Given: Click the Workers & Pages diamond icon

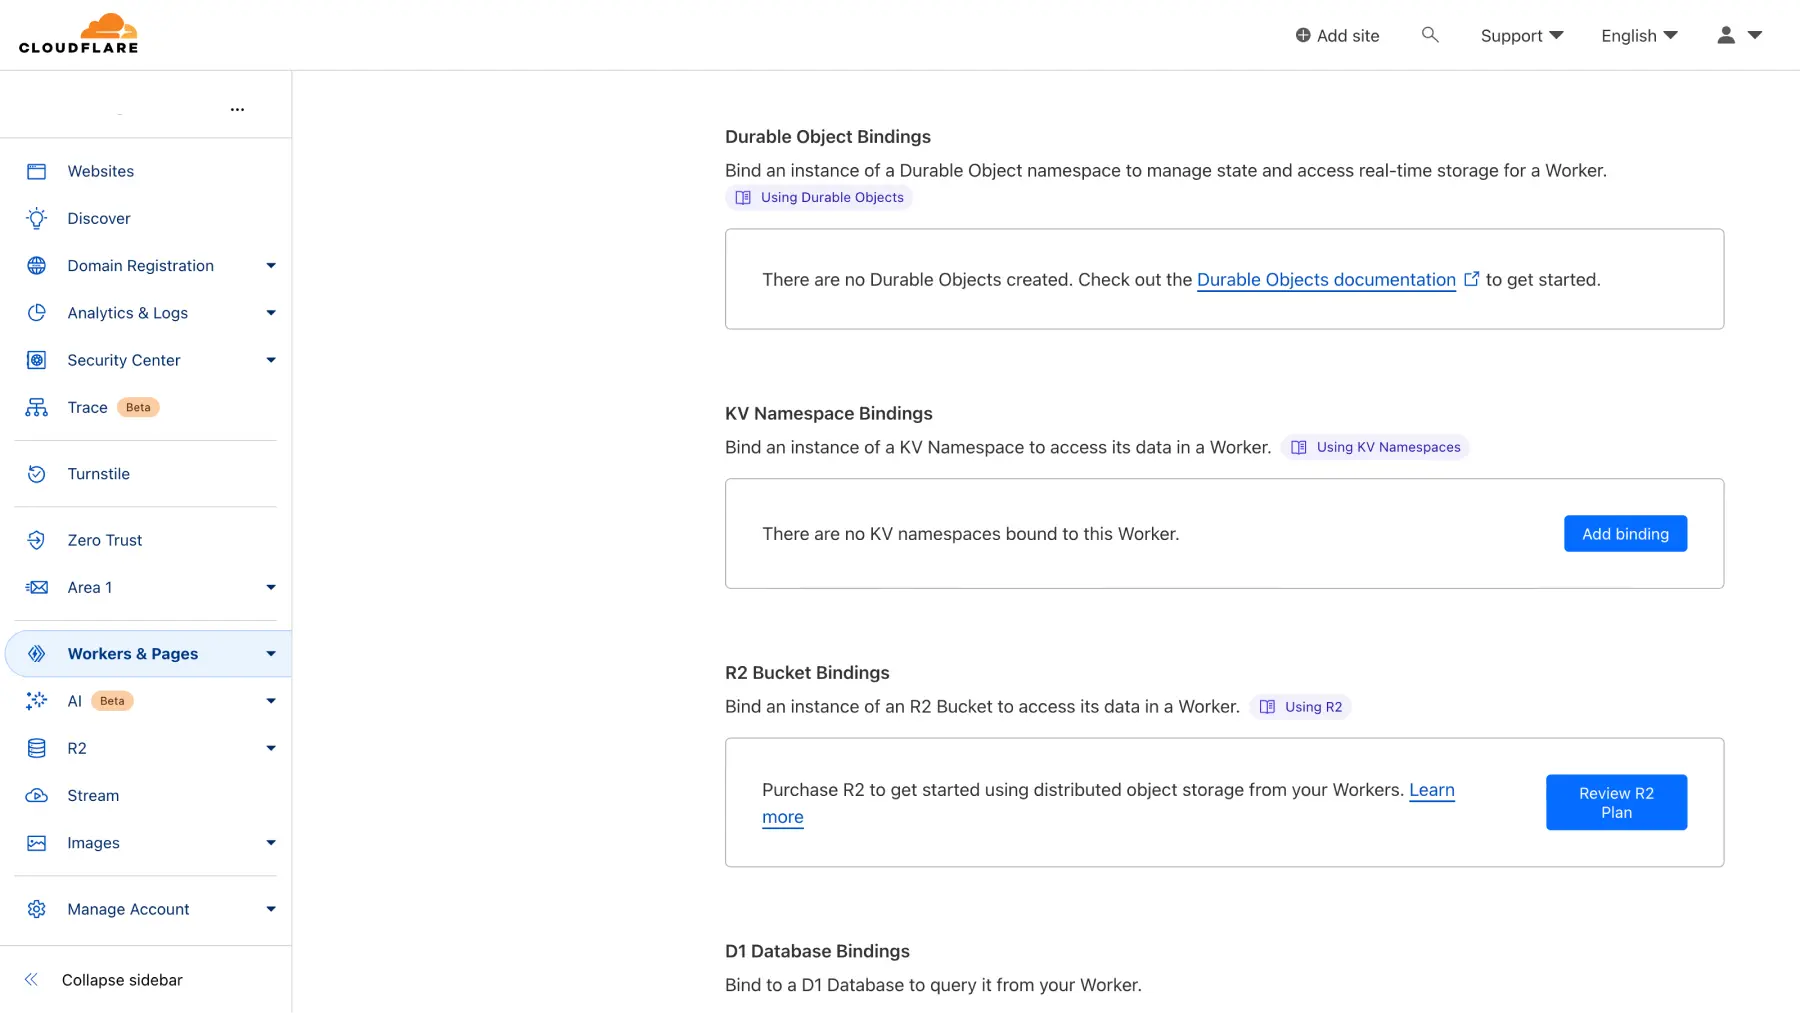Looking at the screenshot, I should click(x=37, y=653).
